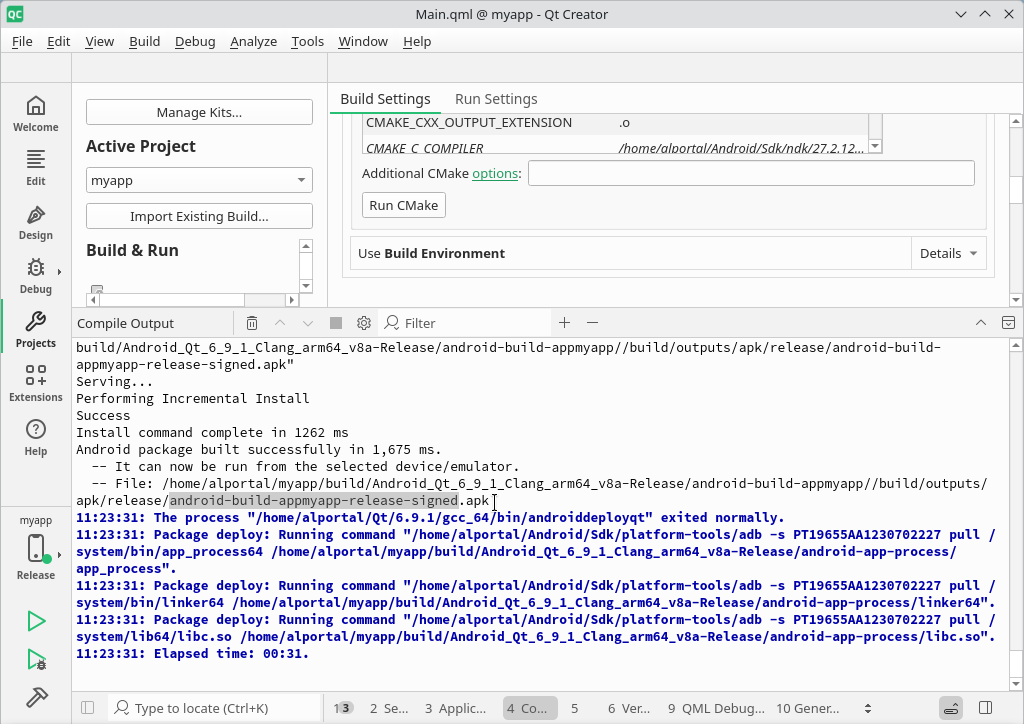The height and width of the screenshot is (724, 1024).
Task: Open the Tools menu
Action: (x=307, y=41)
